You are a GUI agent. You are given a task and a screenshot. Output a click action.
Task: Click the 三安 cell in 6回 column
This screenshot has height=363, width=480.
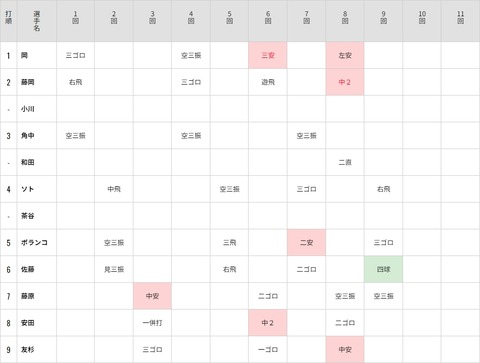(x=268, y=55)
